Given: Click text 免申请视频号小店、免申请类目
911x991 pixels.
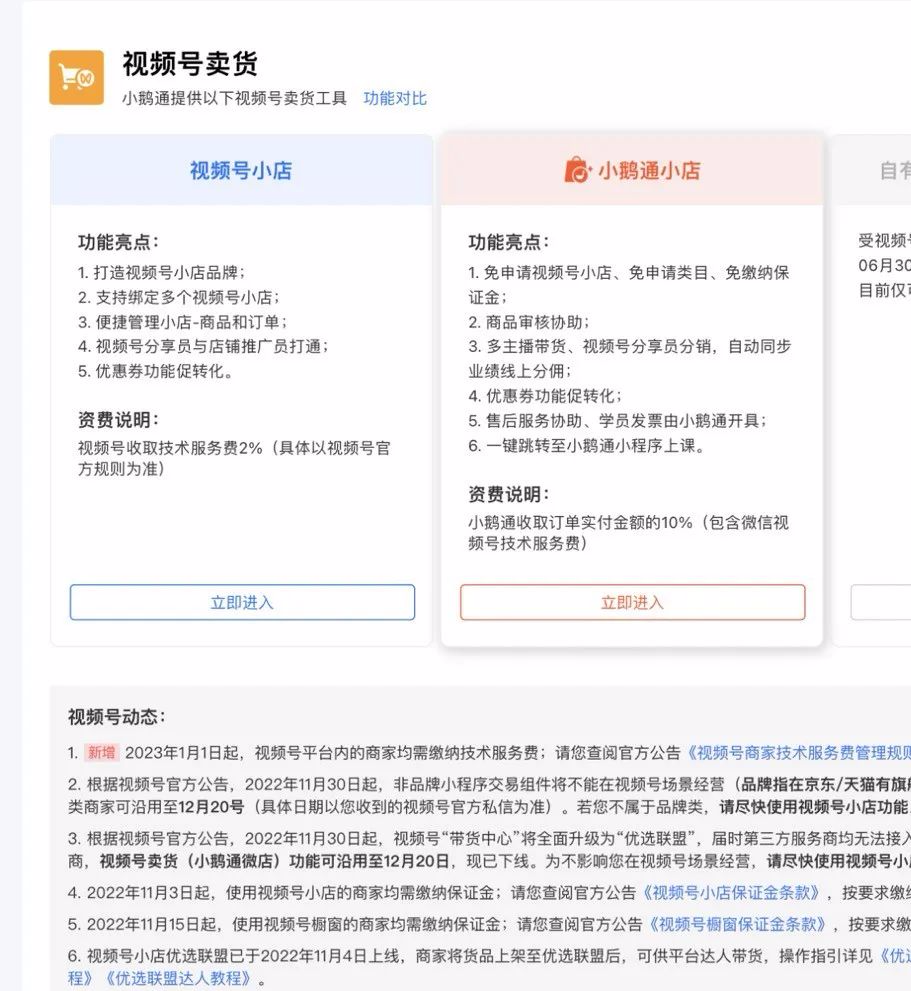Looking at the screenshot, I should point(596,272).
